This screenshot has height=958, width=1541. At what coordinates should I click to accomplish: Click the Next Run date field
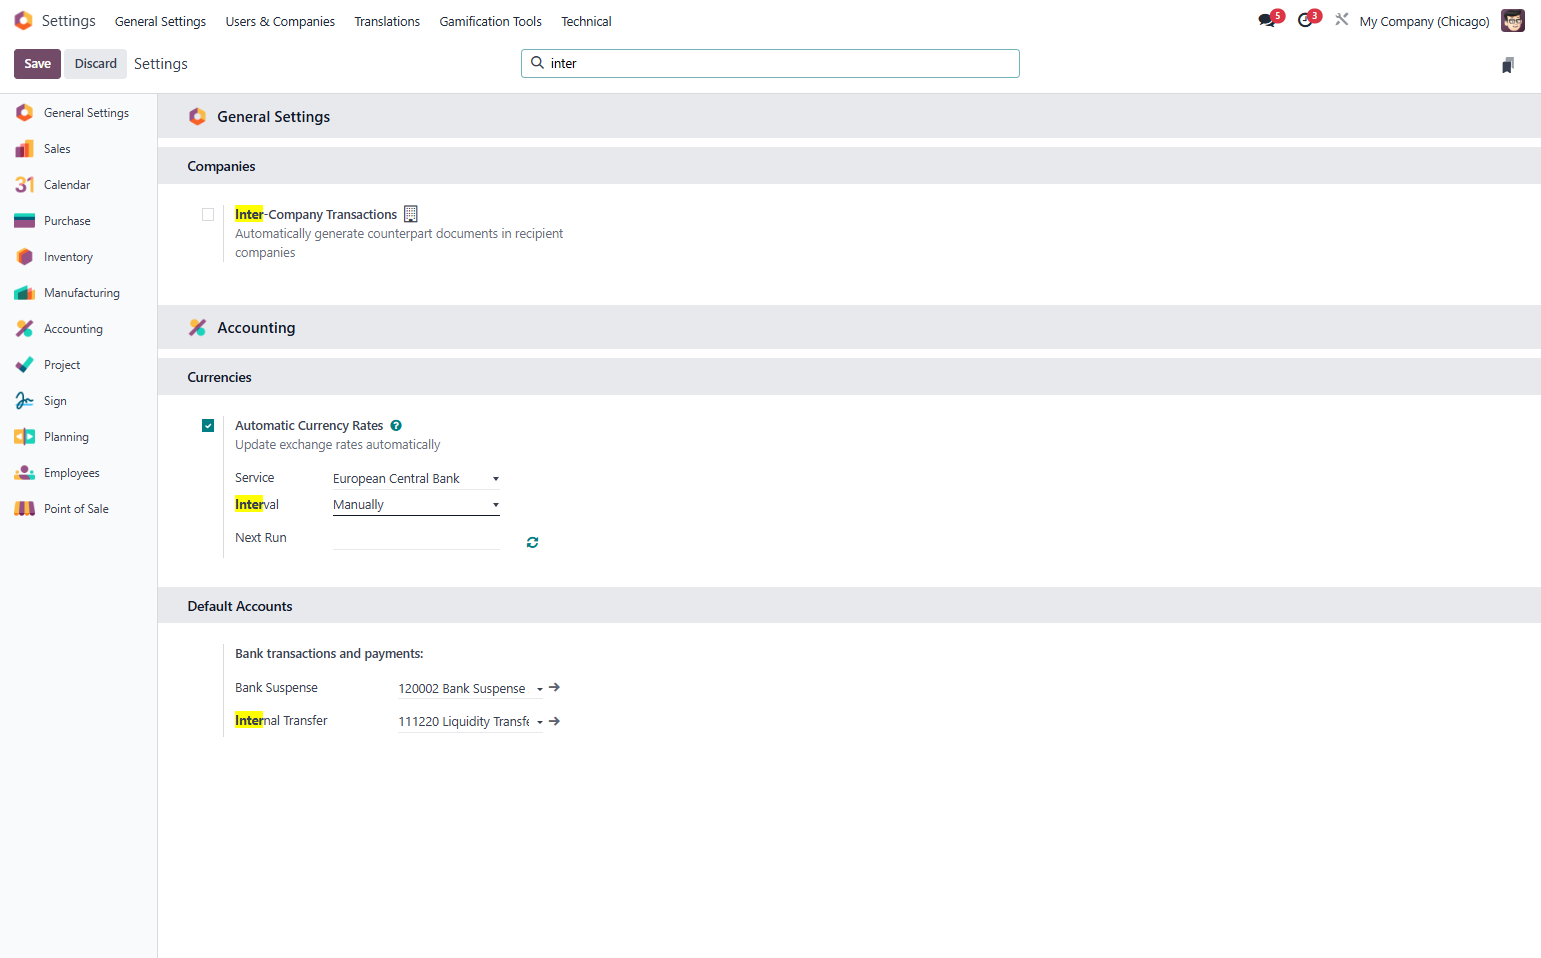(416, 539)
